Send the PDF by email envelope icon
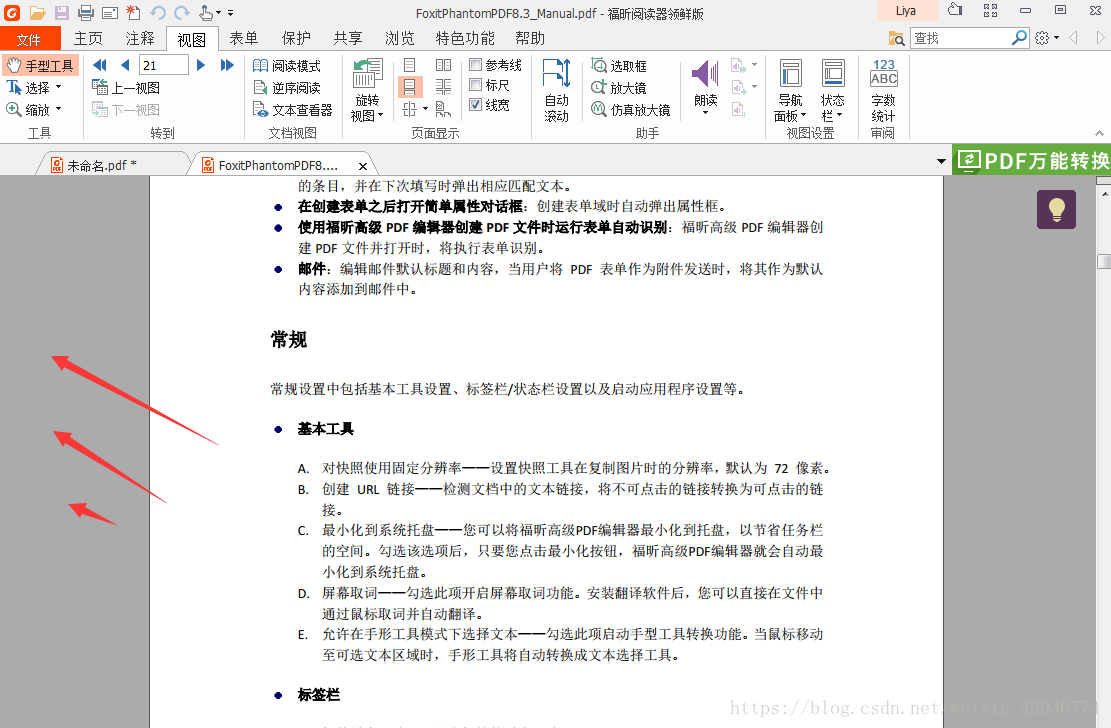The image size is (1111, 728). pyautogui.click(x=110, y=12)
